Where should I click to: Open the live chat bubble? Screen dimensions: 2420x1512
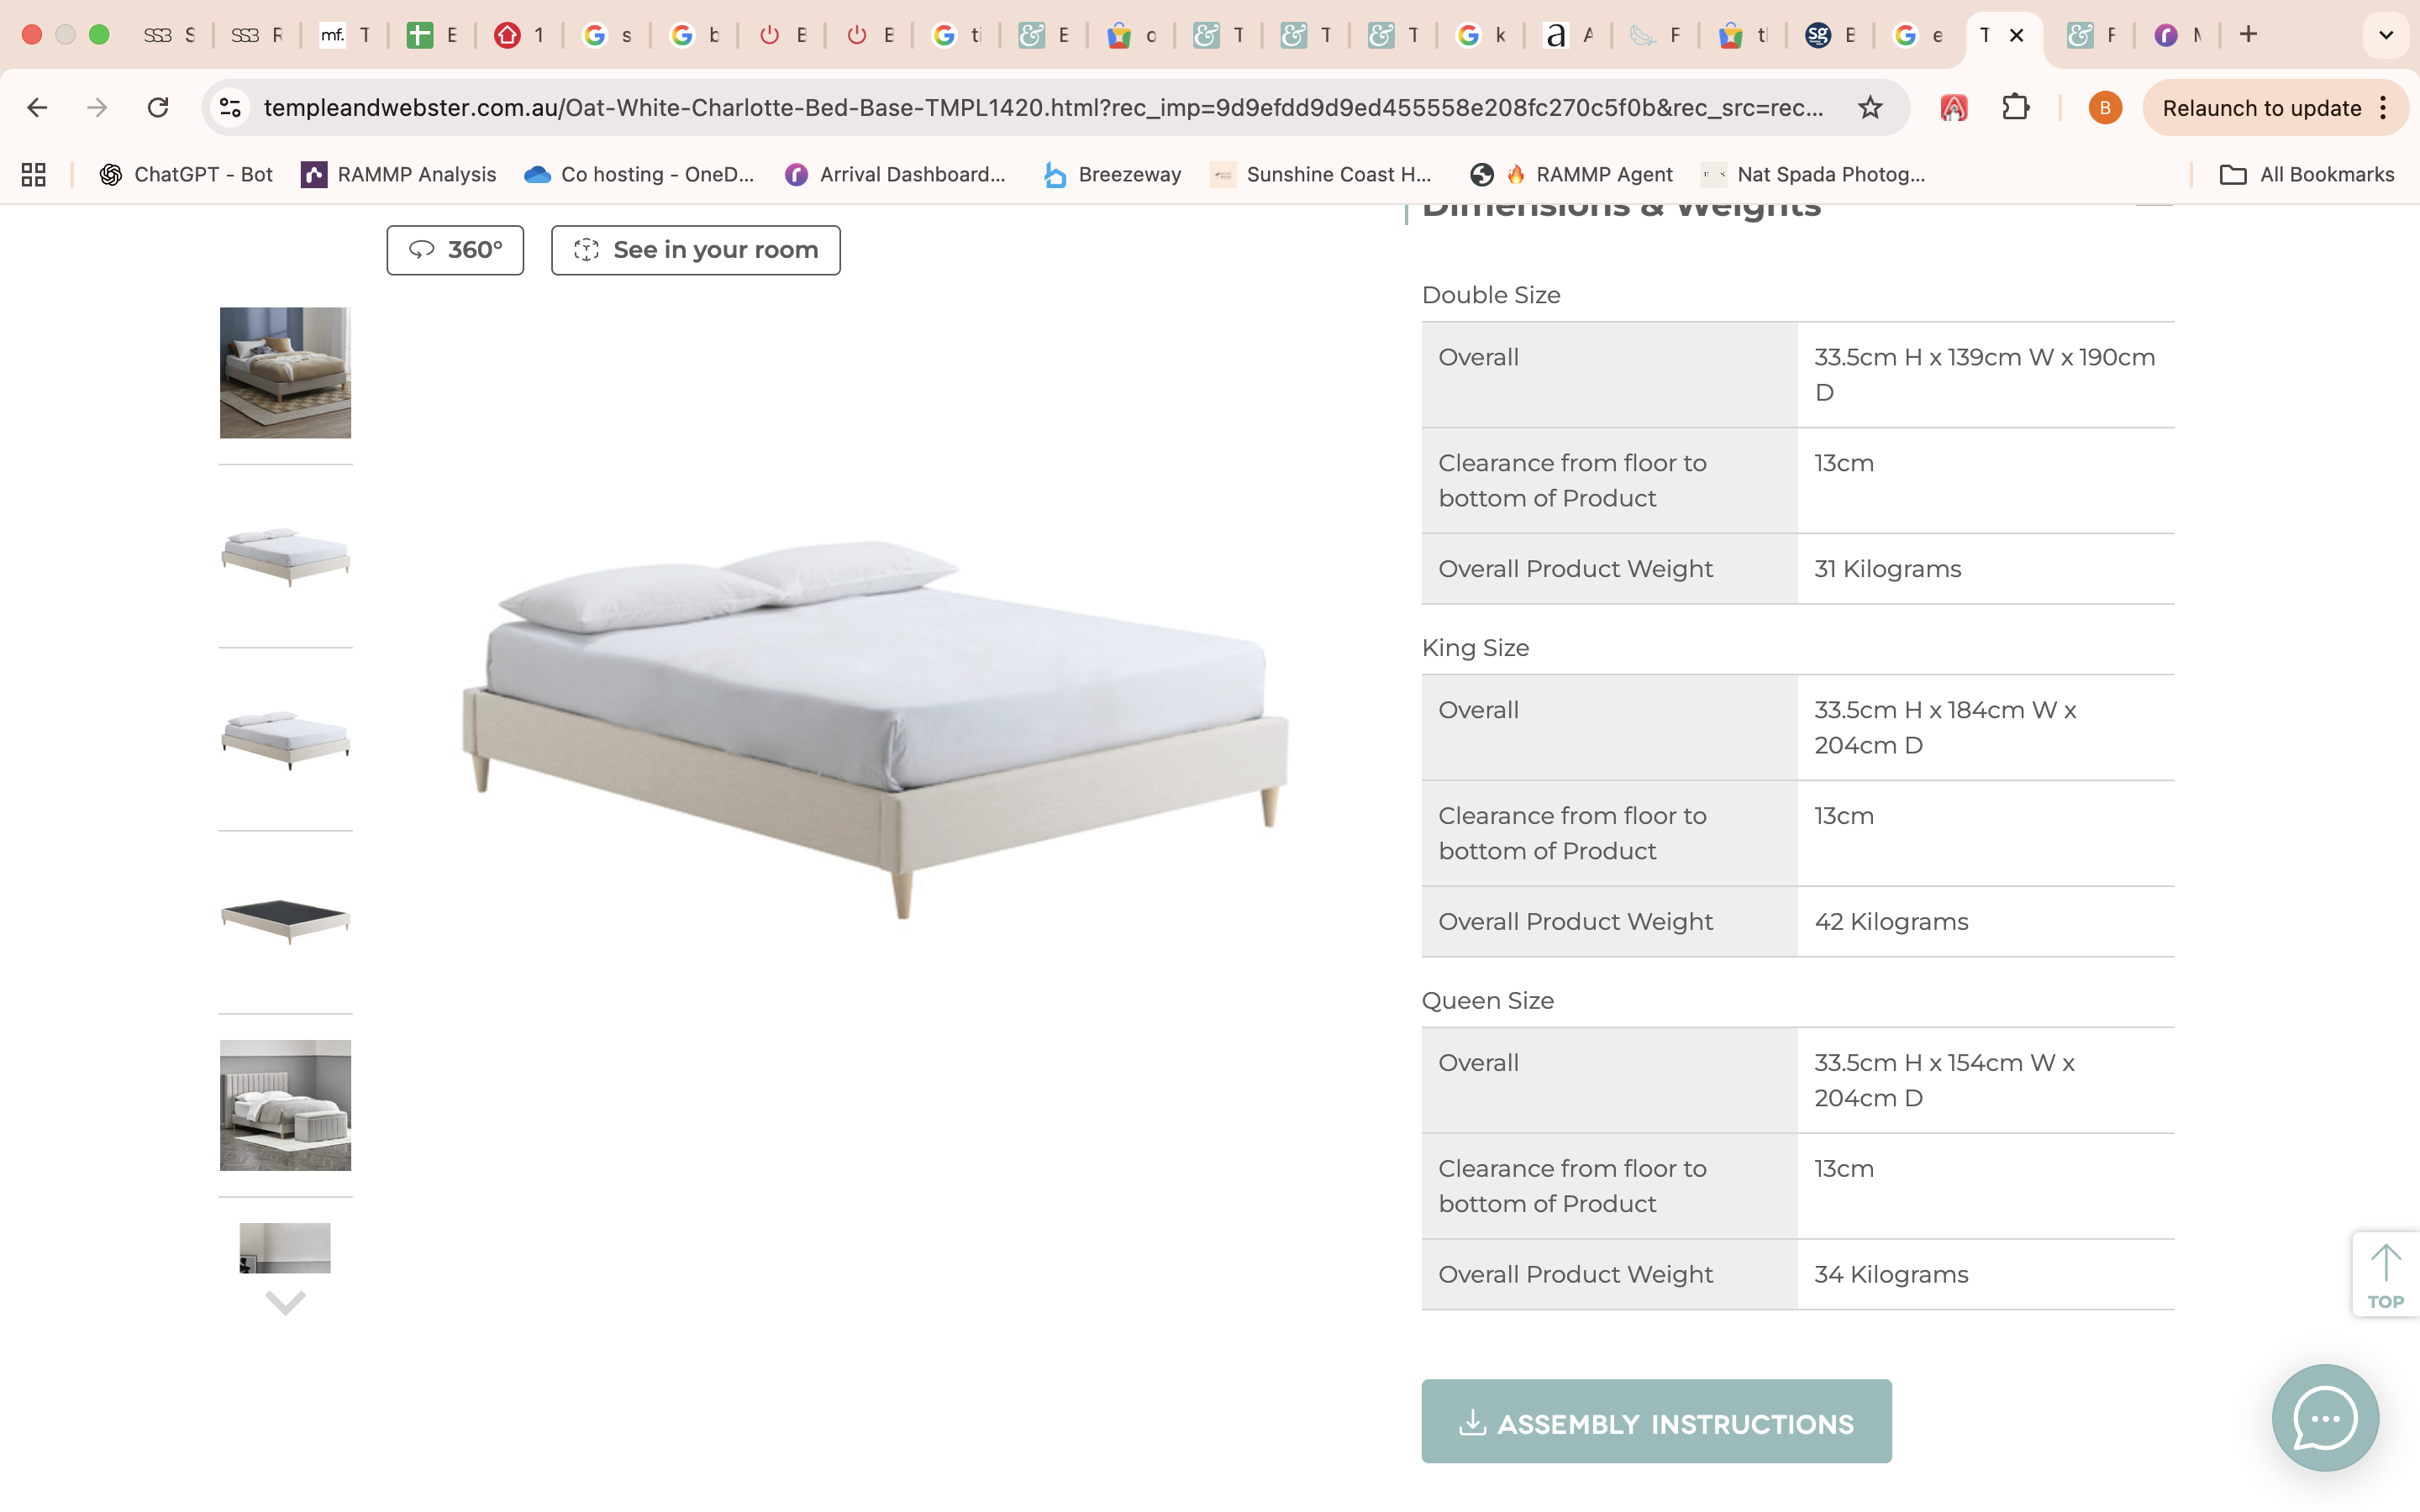pyautogui.click(x=2324, y=1417)
